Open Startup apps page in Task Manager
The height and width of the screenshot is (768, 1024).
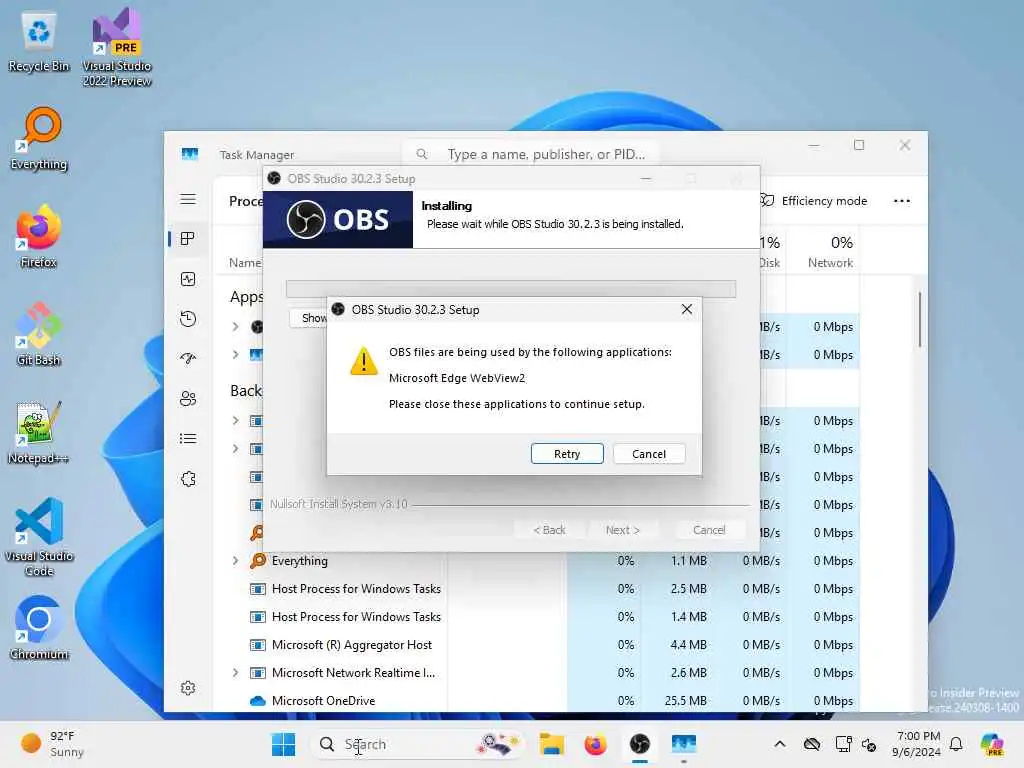click(188, 359)
